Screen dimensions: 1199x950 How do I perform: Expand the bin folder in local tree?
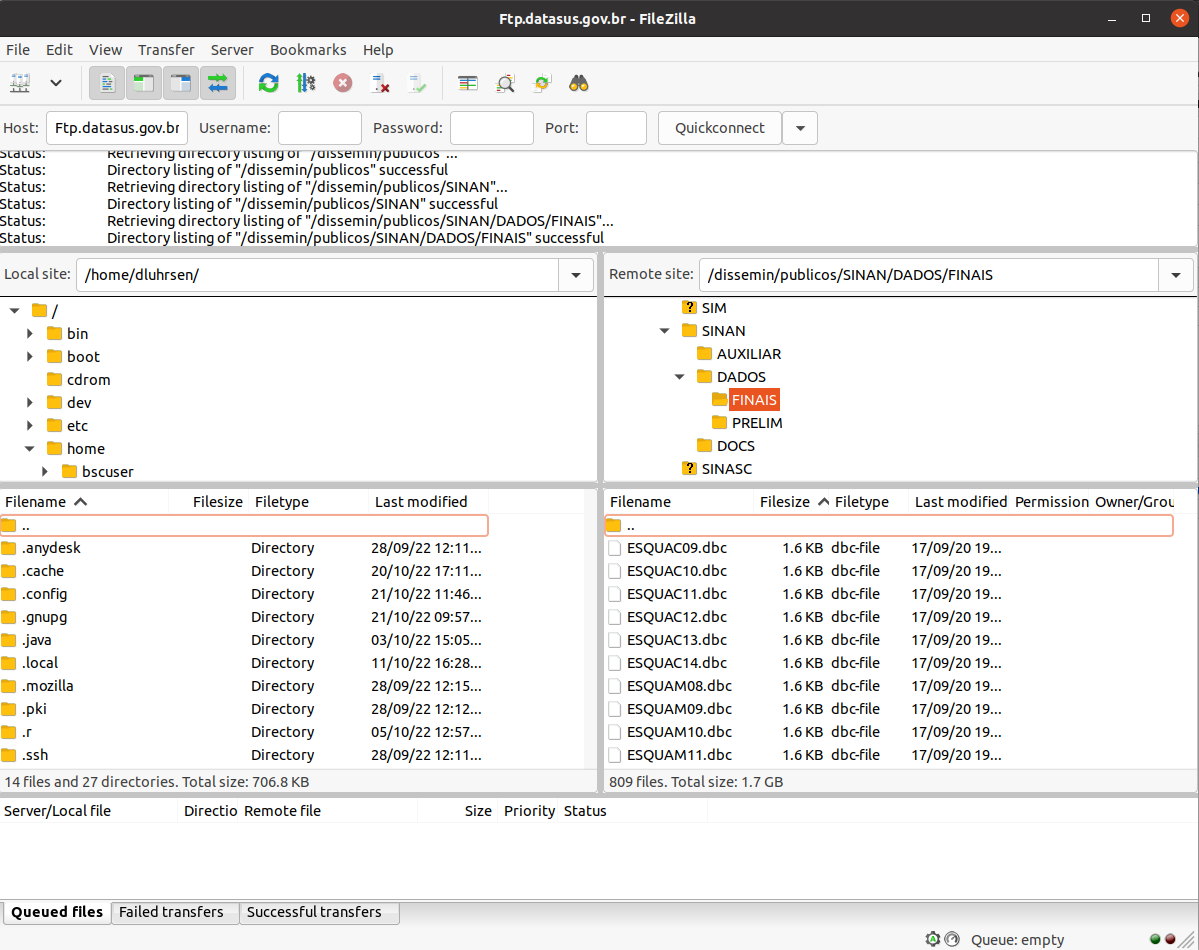(30, 333)
